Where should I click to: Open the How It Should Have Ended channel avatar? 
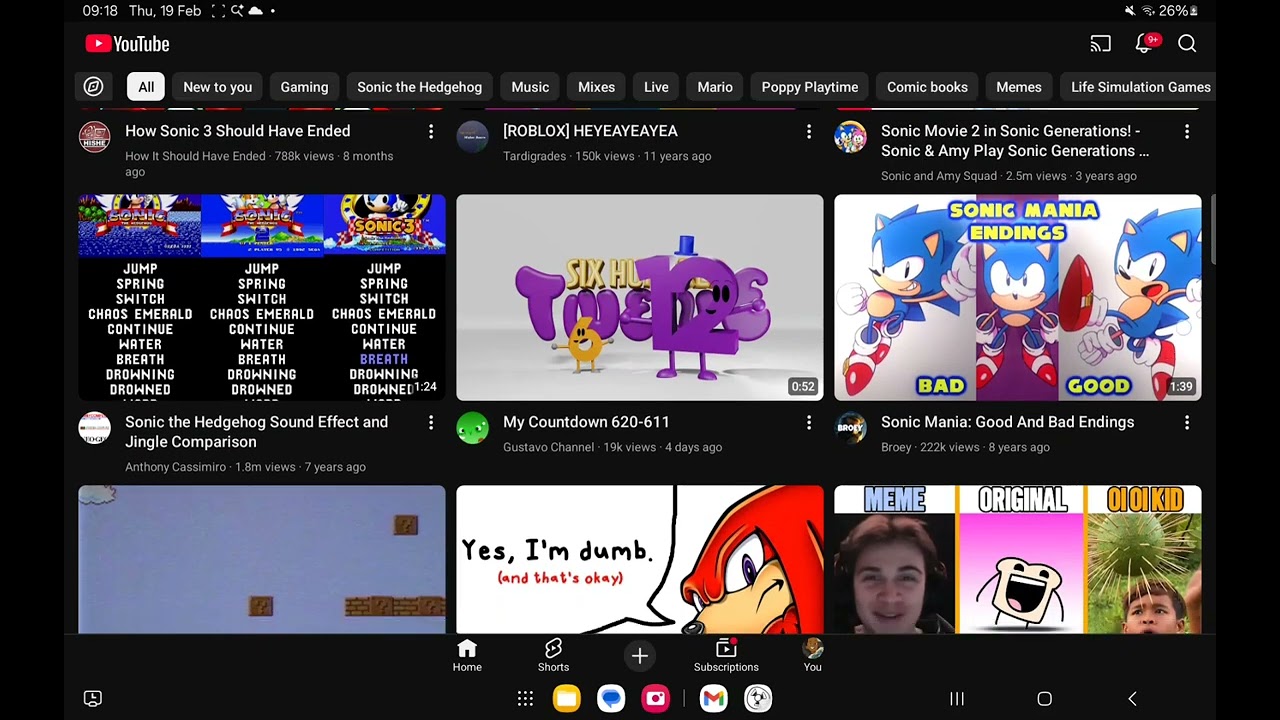coord(94,137)
